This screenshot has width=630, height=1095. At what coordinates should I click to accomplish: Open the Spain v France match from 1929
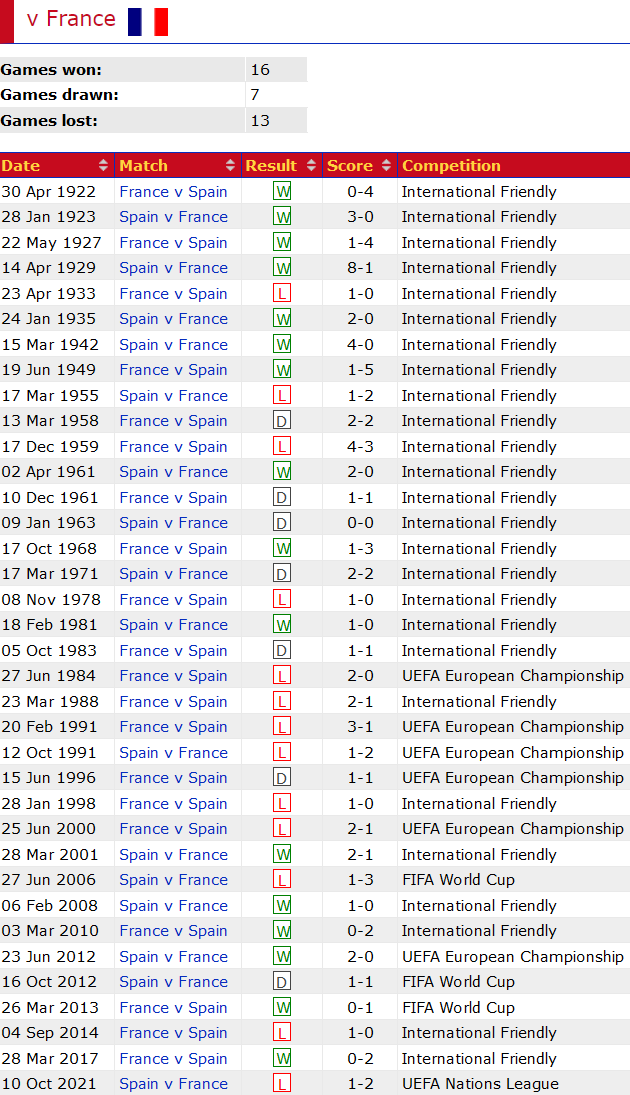(173, 268)
